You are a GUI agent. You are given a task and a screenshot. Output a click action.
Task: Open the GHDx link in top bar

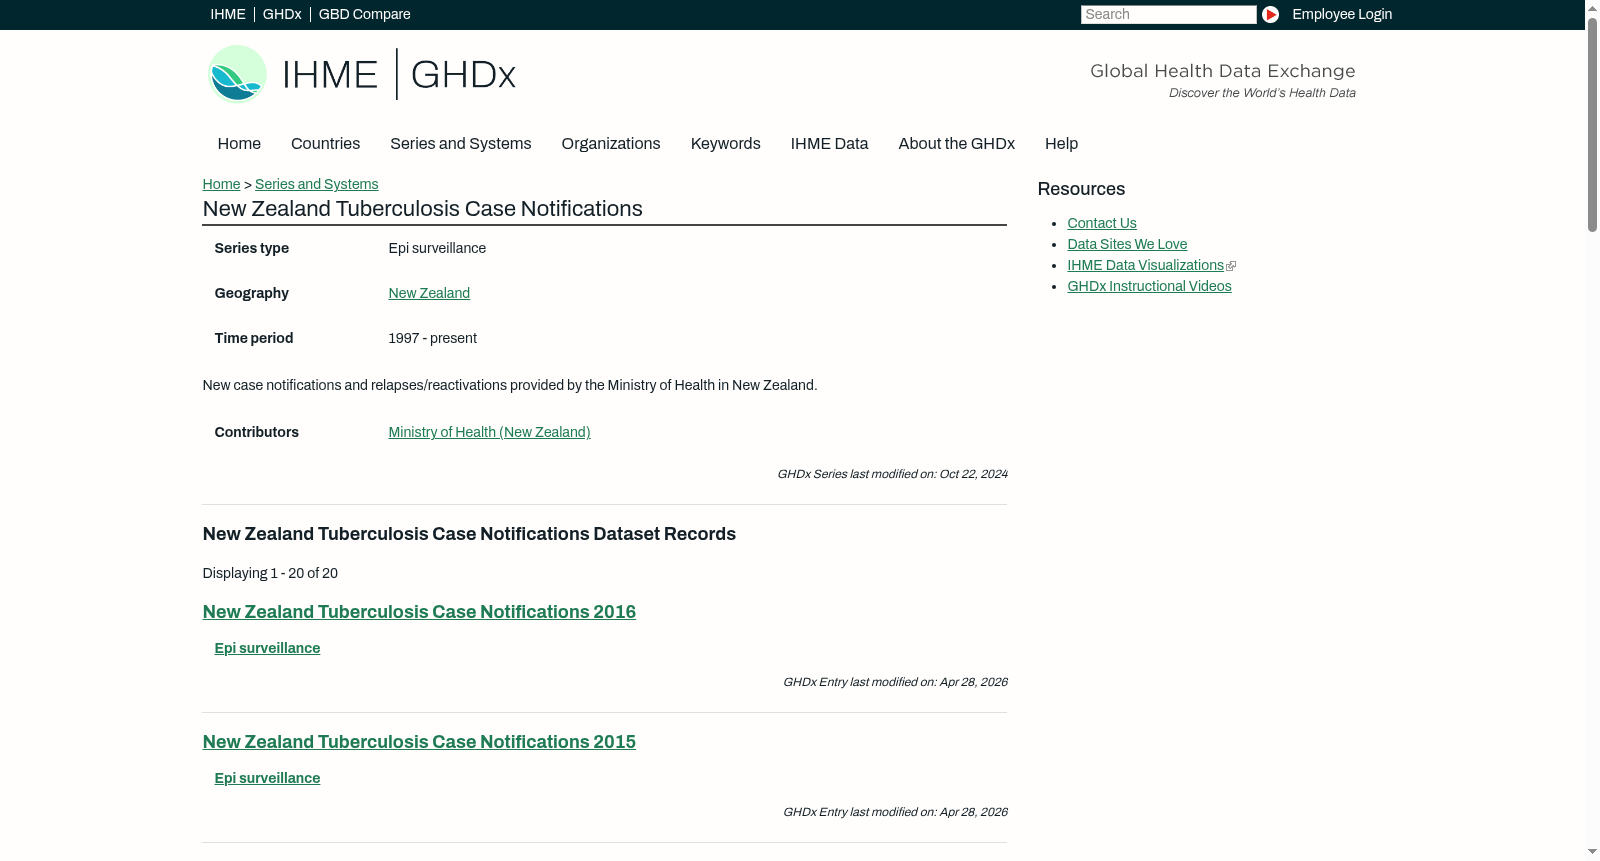282,14
